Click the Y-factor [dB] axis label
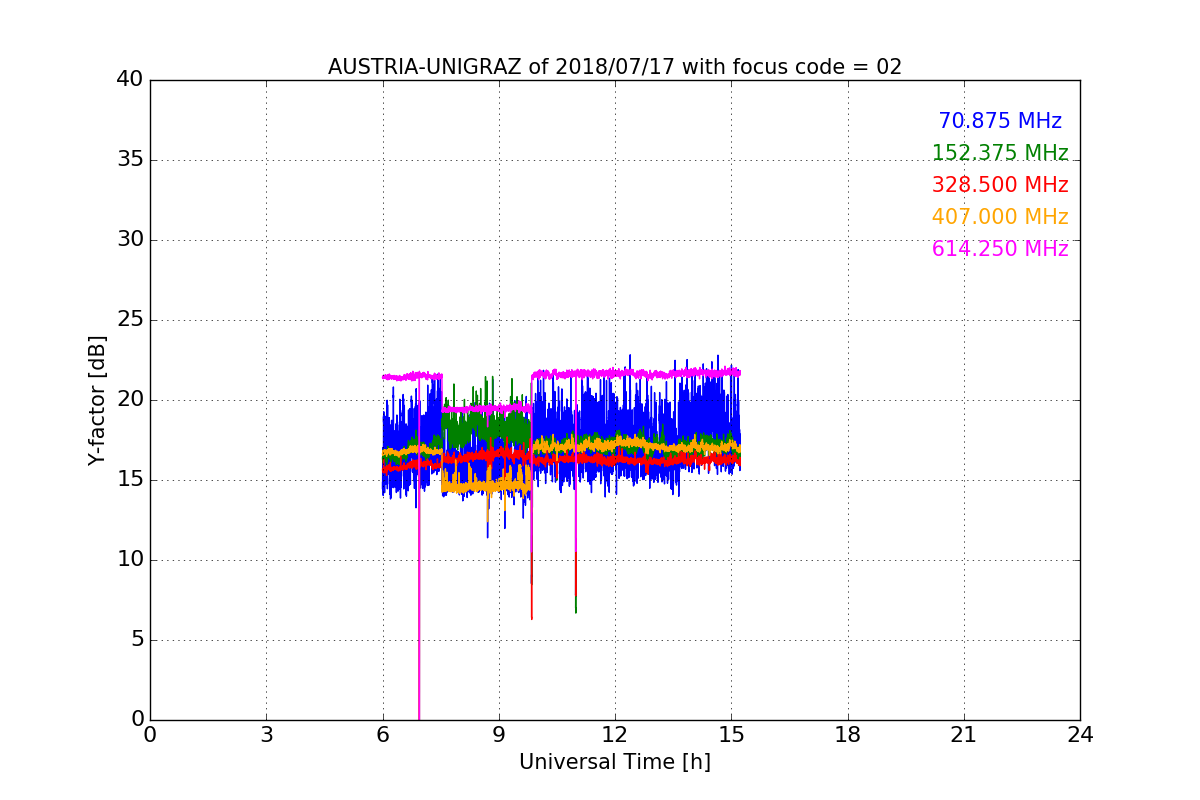Screen dimensions: 1200x800 97,400
